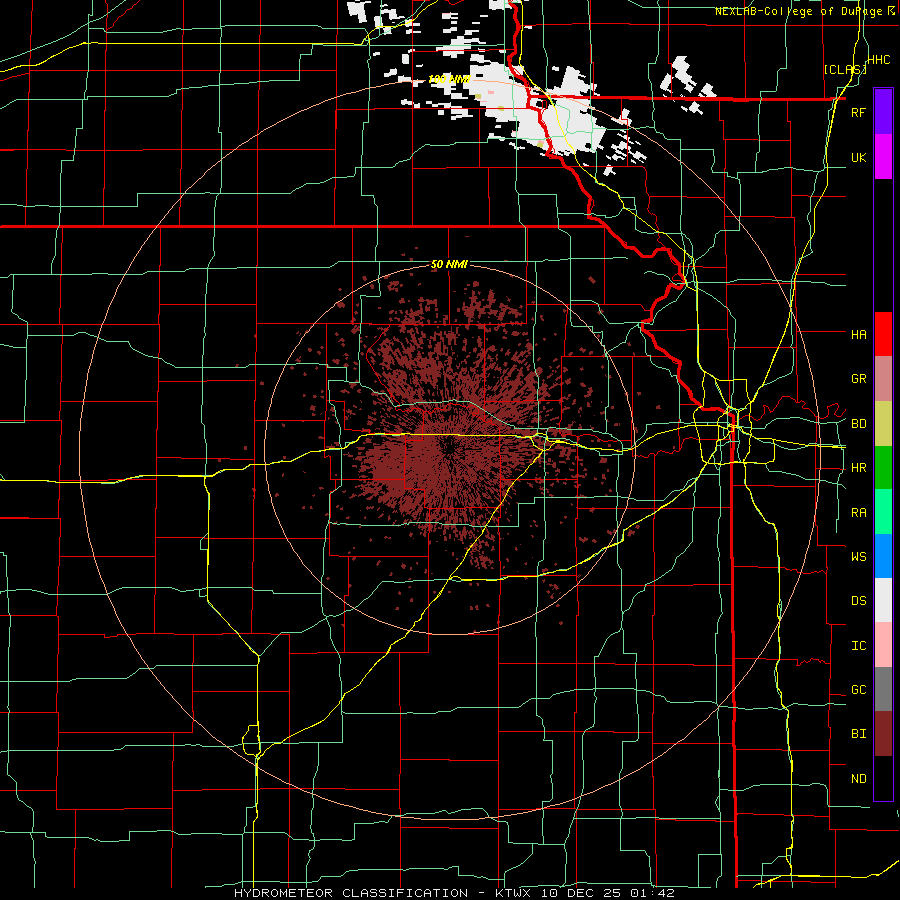Click the purple RF legend color swatch

(x=883, y=111)
